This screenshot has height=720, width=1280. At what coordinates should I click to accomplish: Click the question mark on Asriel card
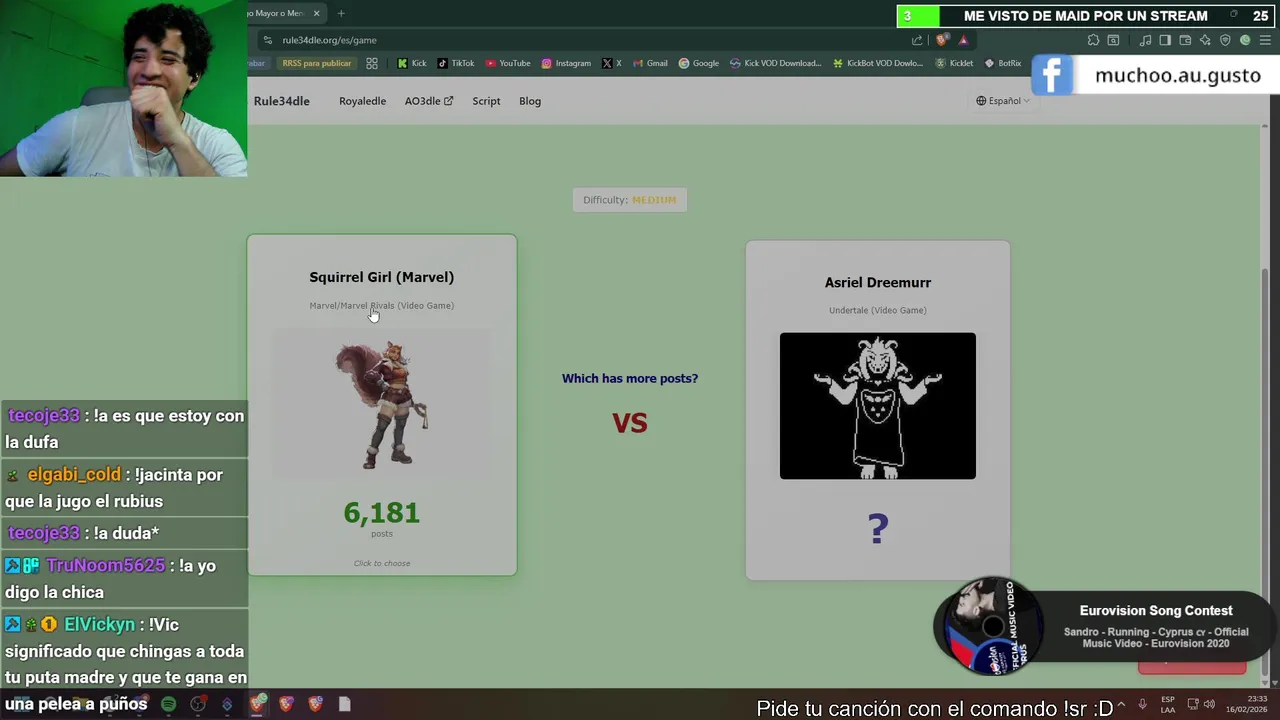tap(878, 529)
